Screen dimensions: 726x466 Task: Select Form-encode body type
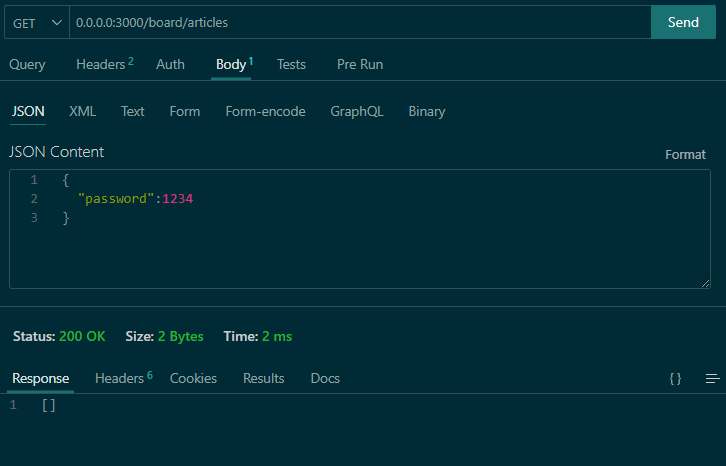point(265,112)
